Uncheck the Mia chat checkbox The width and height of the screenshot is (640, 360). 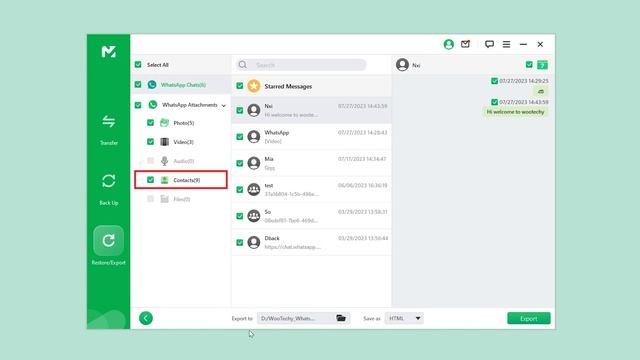point(240,163)
